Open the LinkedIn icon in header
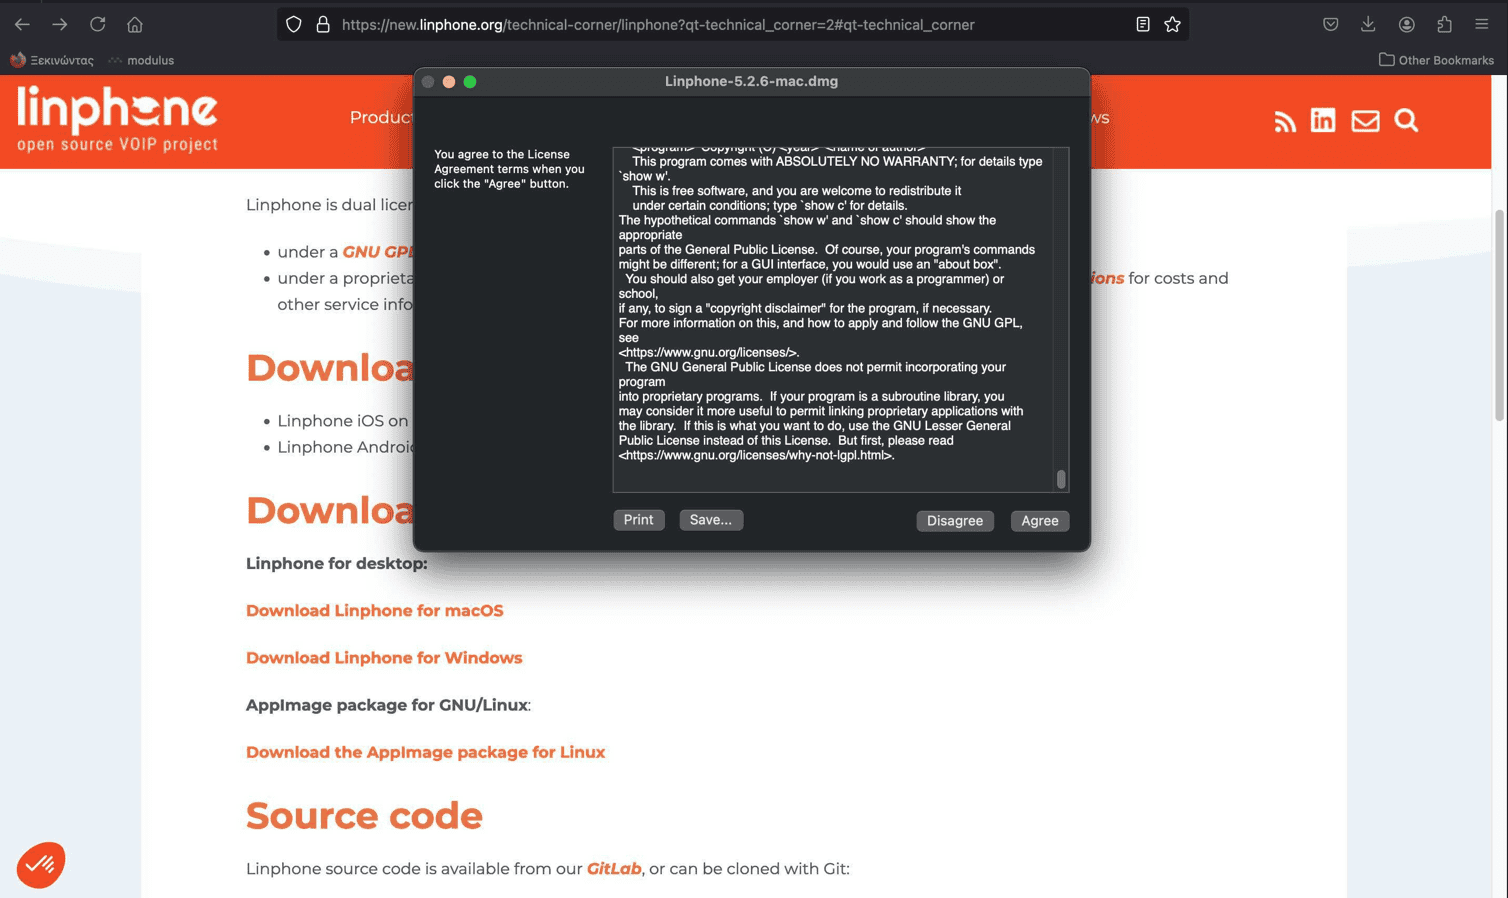Image resolution: width=1508 pixels, height=898 pixels. [1323, 120]
